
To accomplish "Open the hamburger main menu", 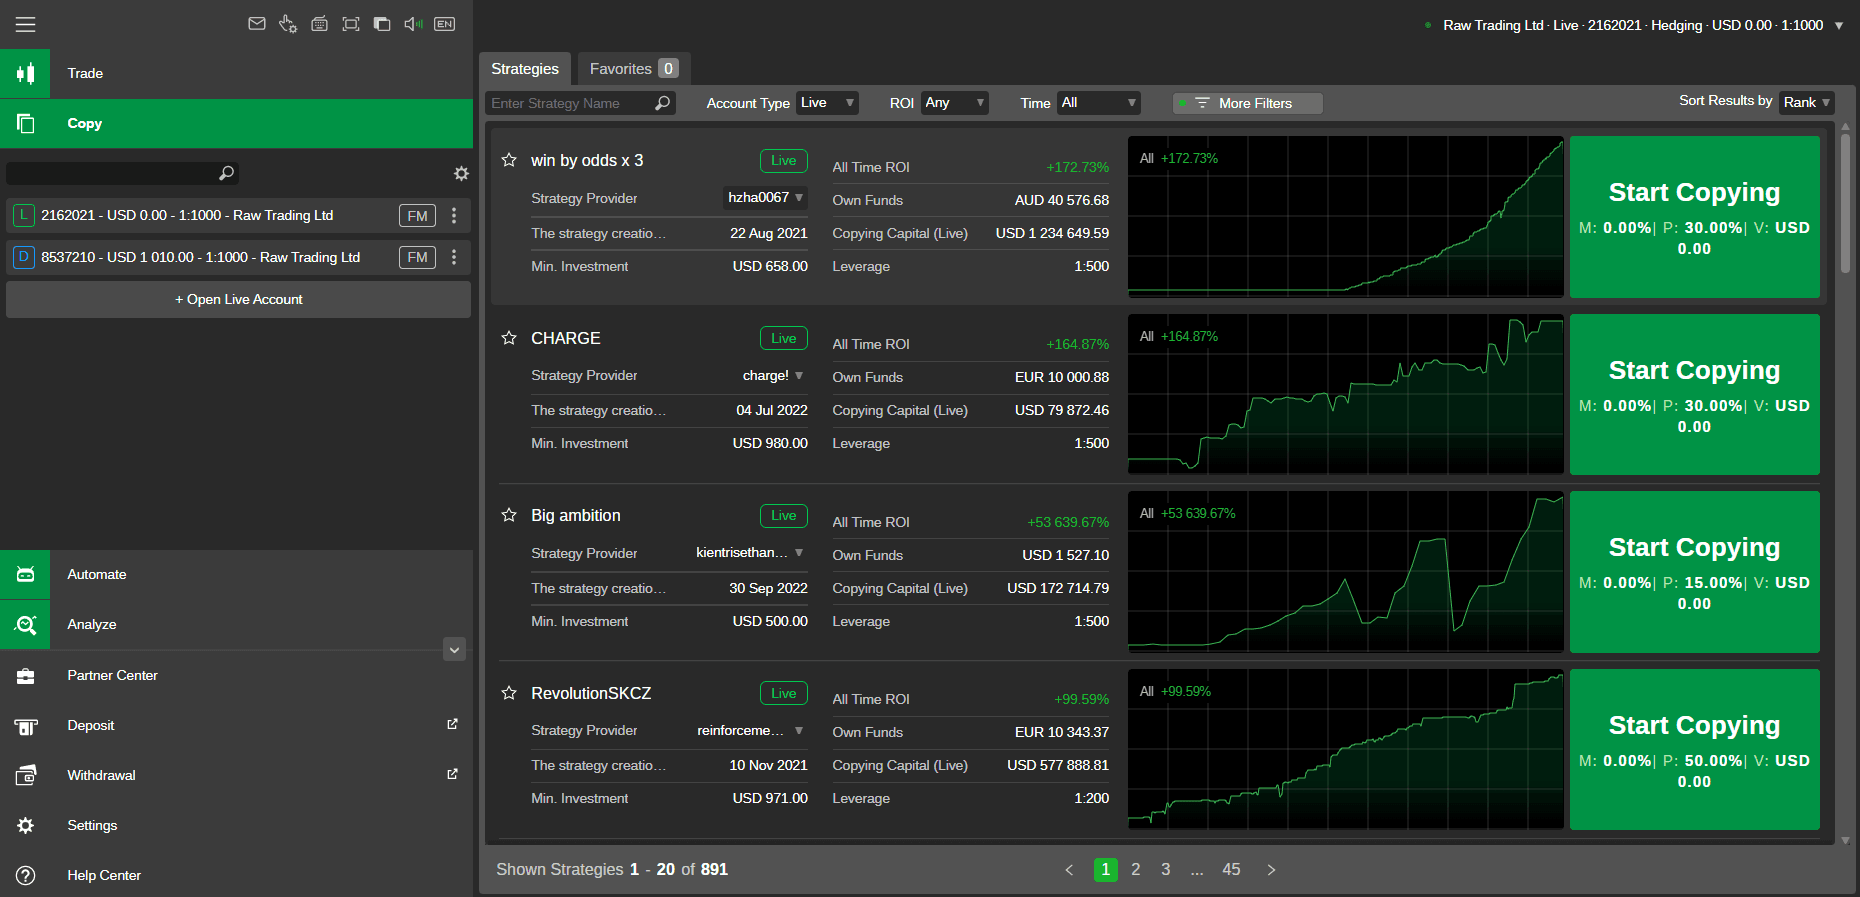I will [25, 25].
